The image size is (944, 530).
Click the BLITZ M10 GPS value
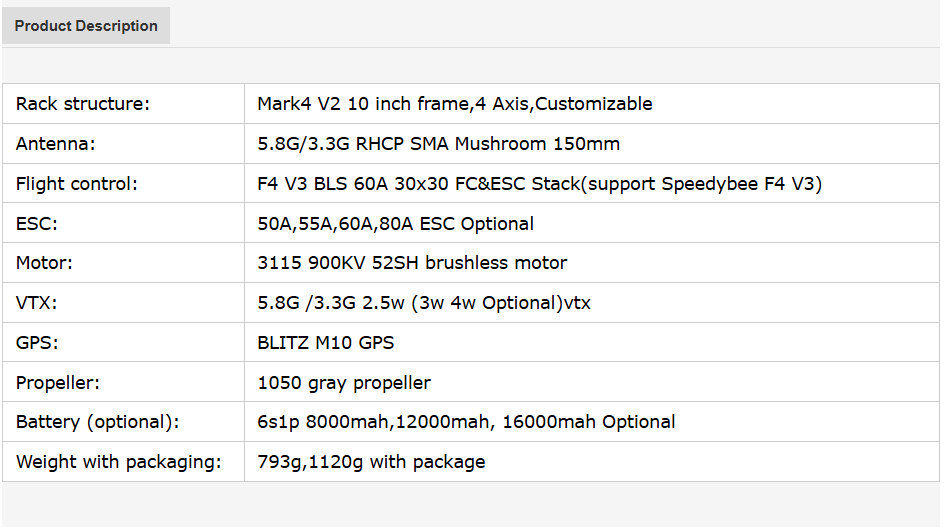point(325,343)
